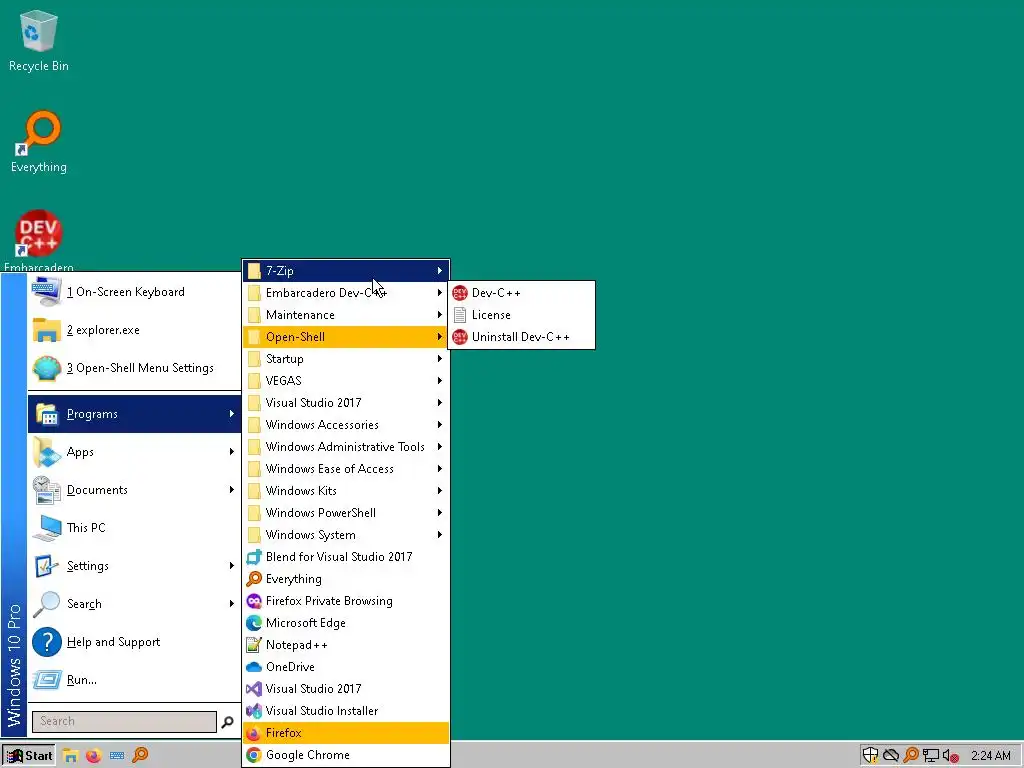Viewport: 1024px width, 768px height.
Task: Open the Windows System folder
Action: 345,535
